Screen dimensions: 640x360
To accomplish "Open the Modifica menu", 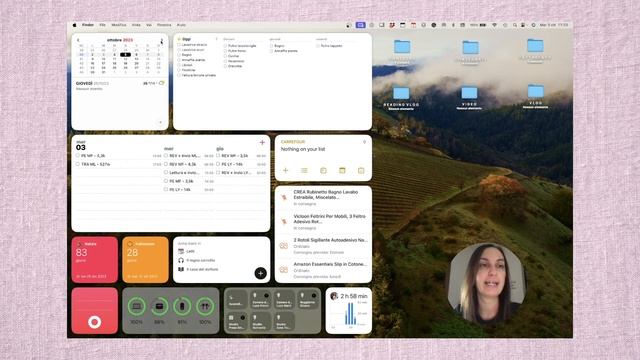I will tap(119, 25).
